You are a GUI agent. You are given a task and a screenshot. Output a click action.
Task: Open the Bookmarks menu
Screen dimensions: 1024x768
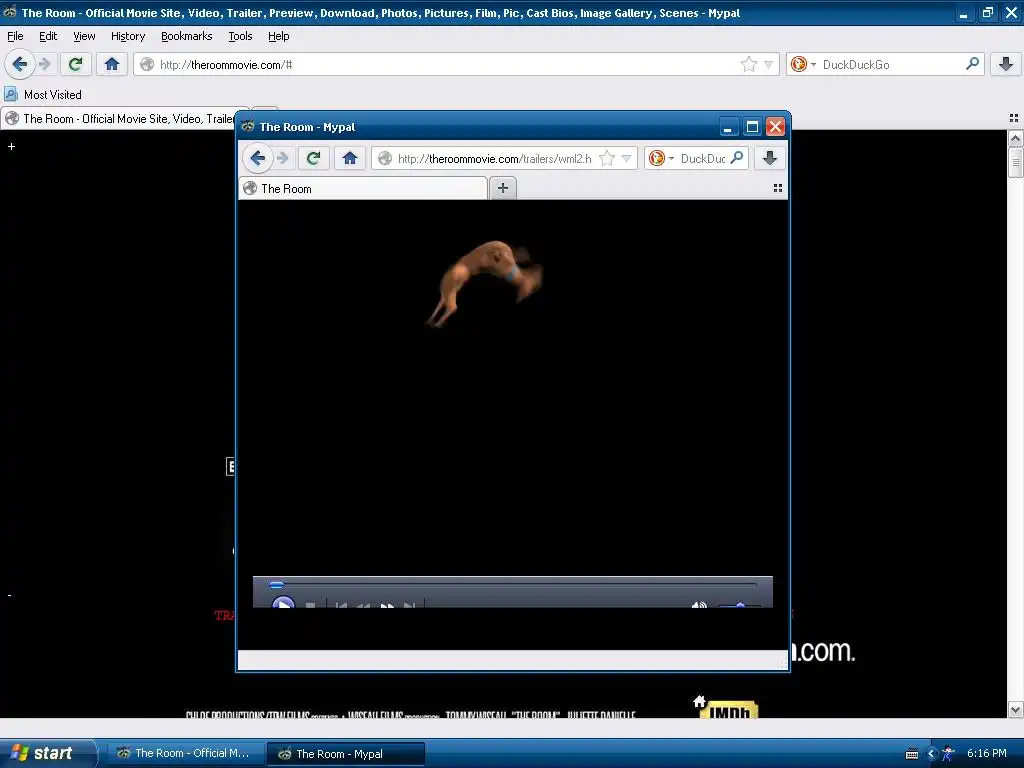tap(186, 36)
